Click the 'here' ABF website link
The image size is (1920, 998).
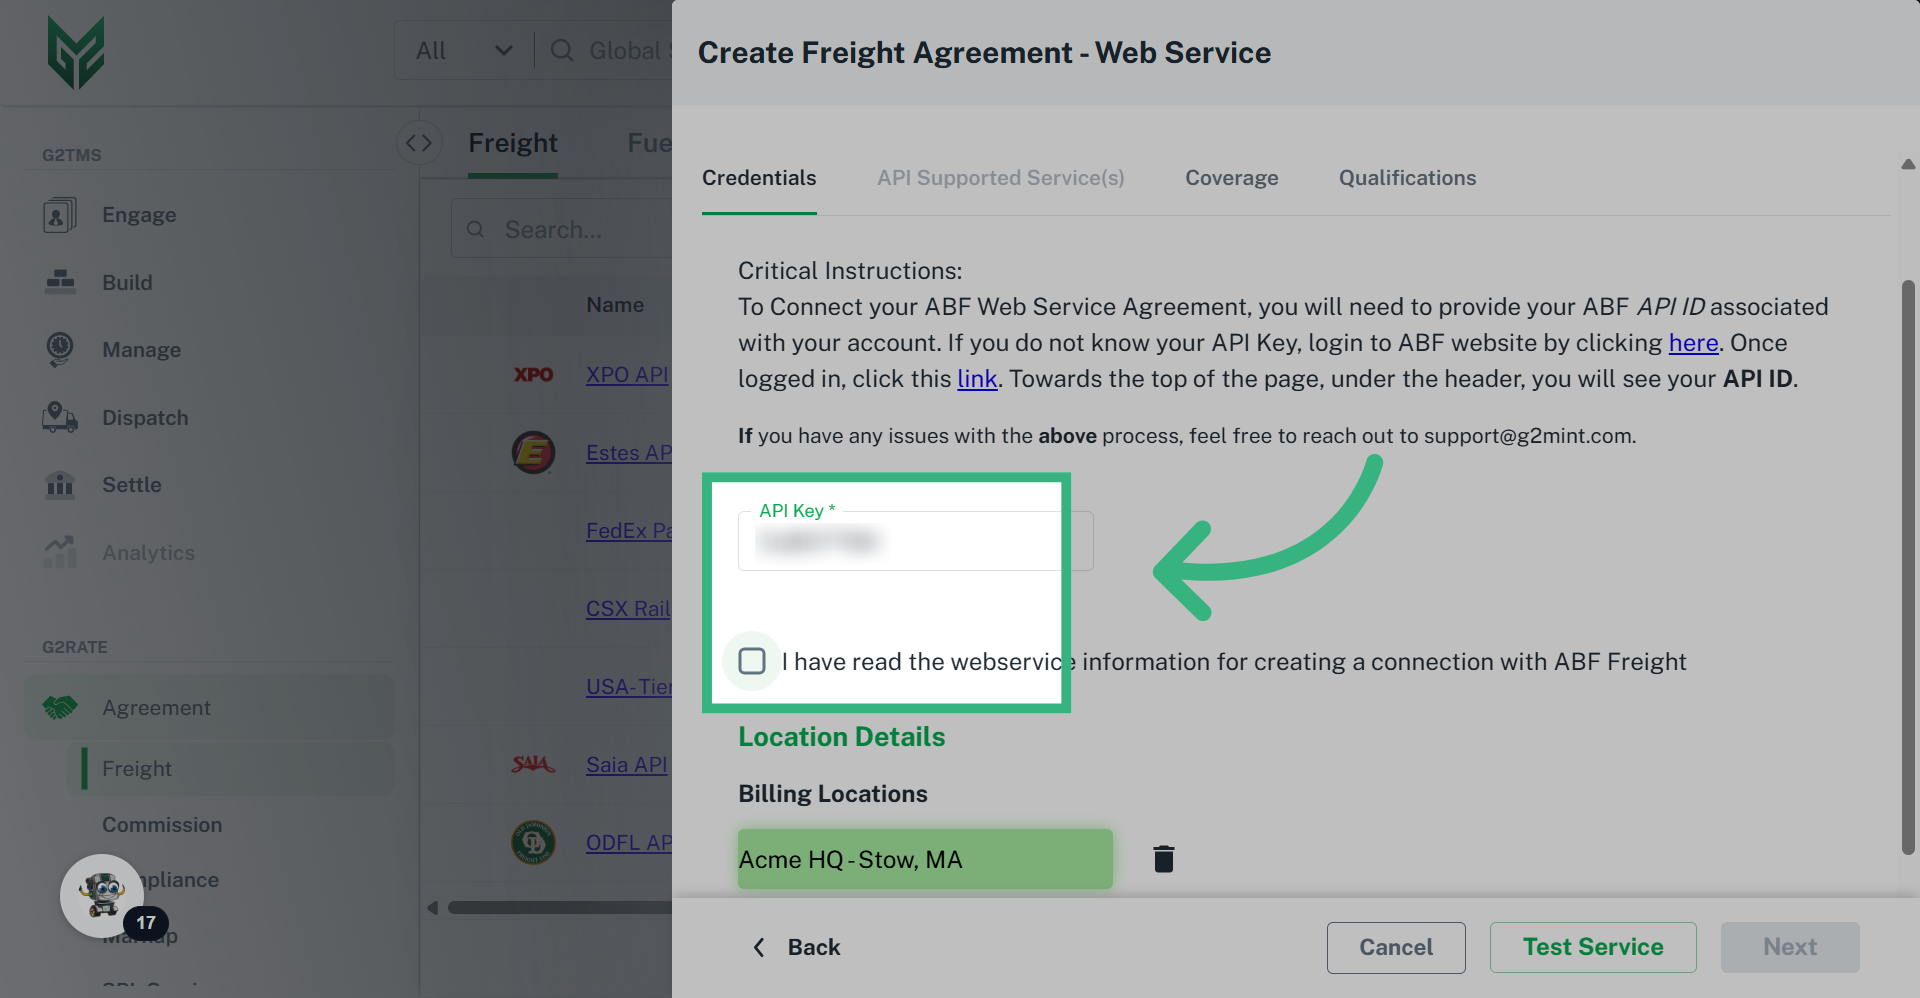tap(1692, 343)
